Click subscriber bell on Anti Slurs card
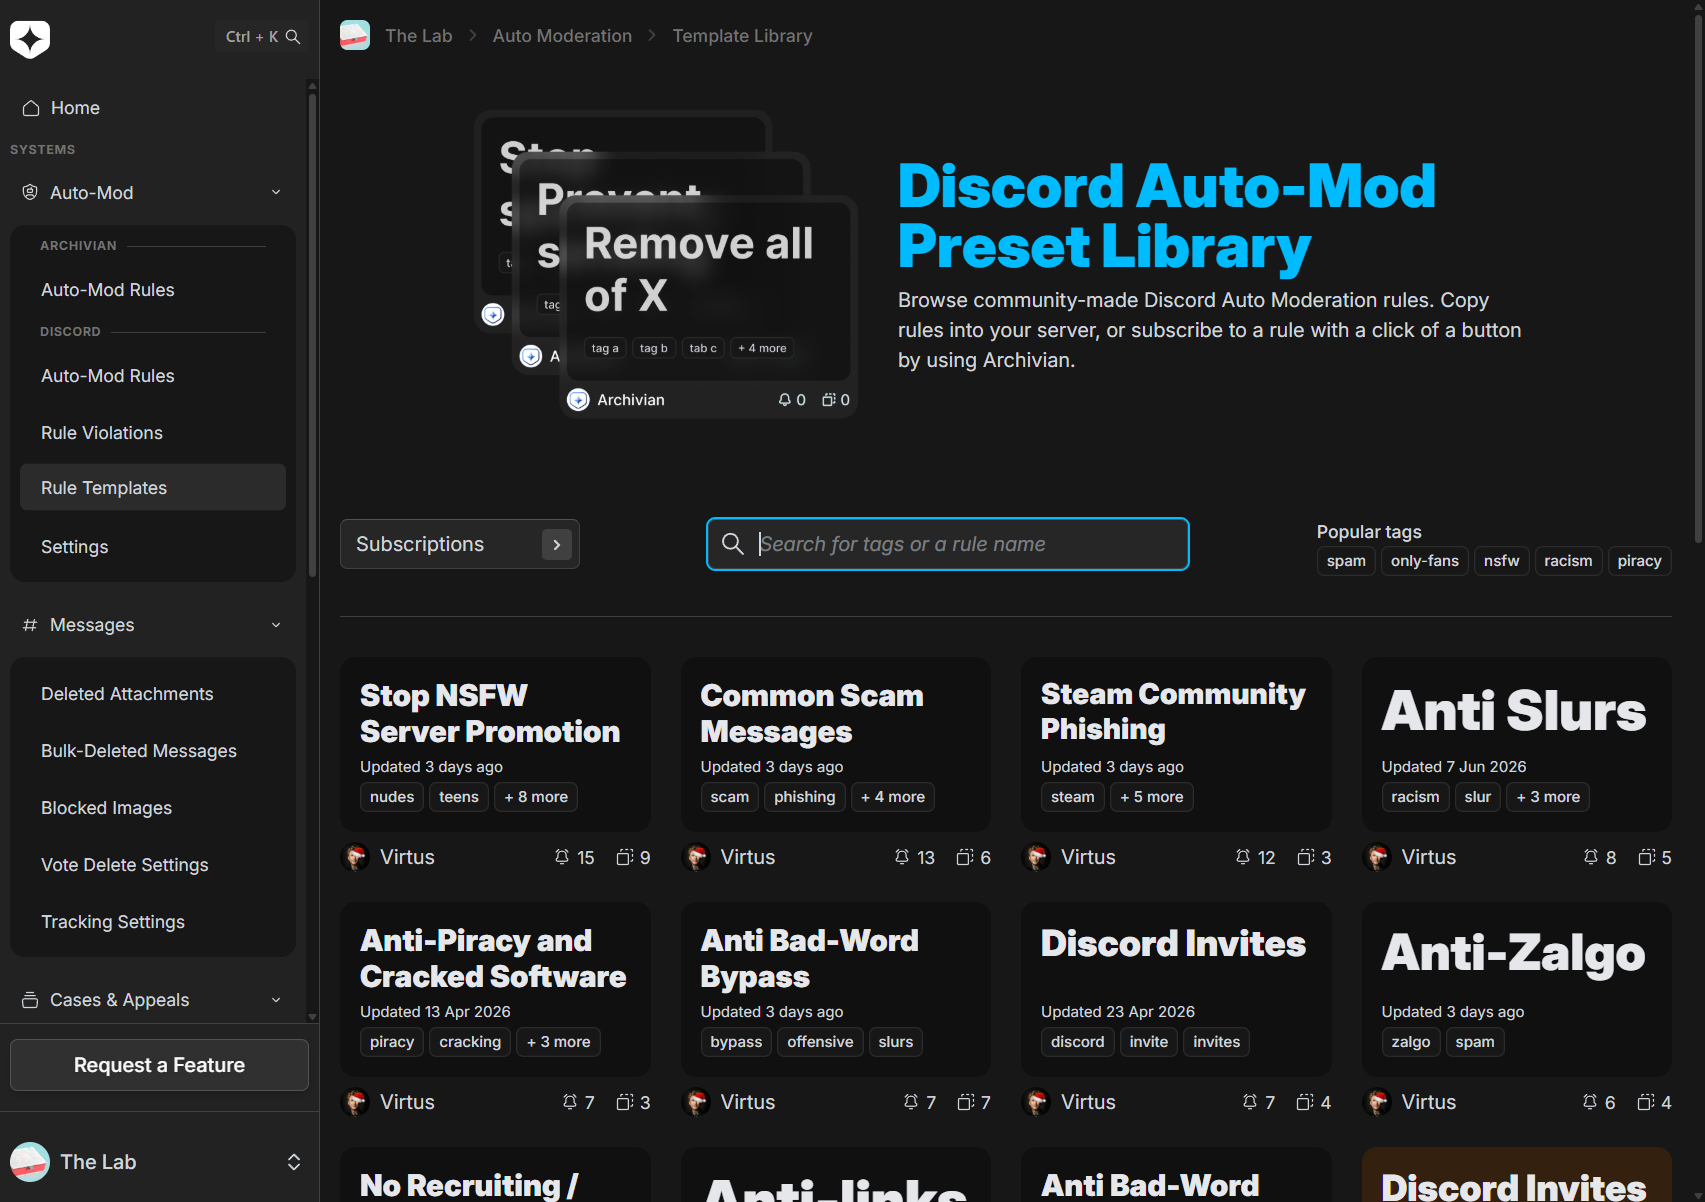Viewport: 1705px width, 1202px height. pos(1591,857)
